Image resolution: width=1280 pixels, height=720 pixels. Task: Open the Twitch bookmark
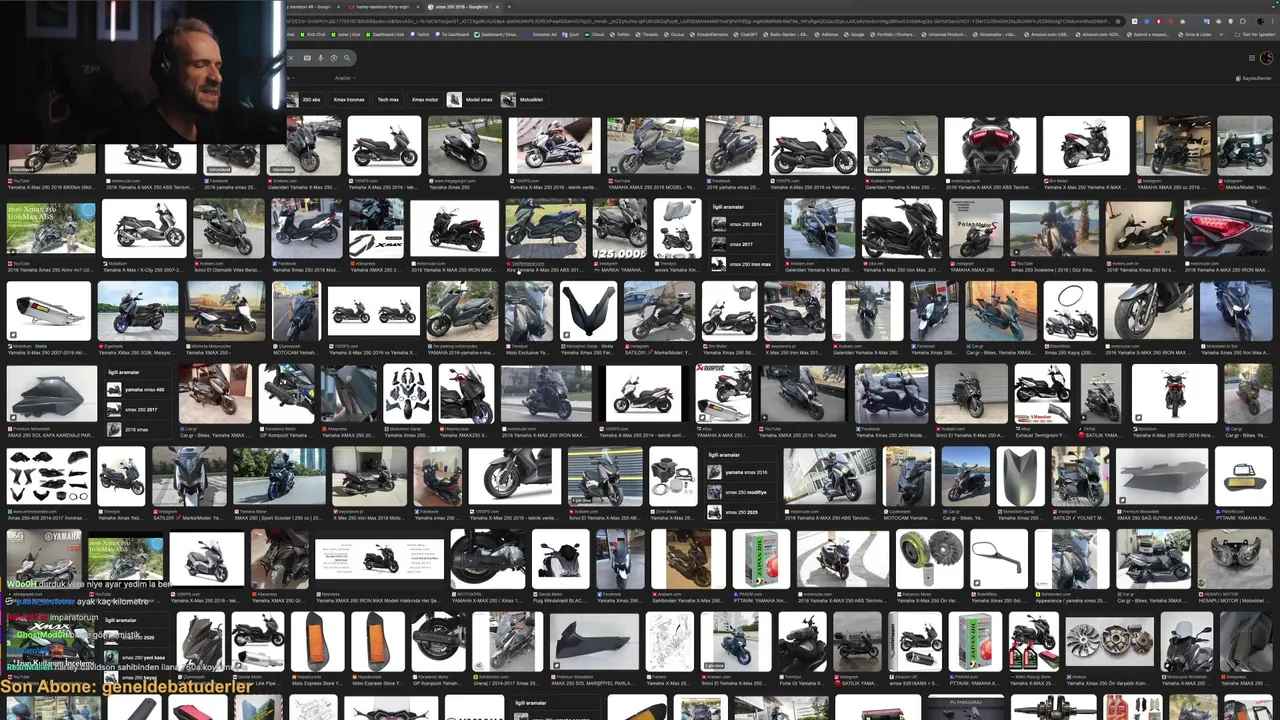coord(422,34)
